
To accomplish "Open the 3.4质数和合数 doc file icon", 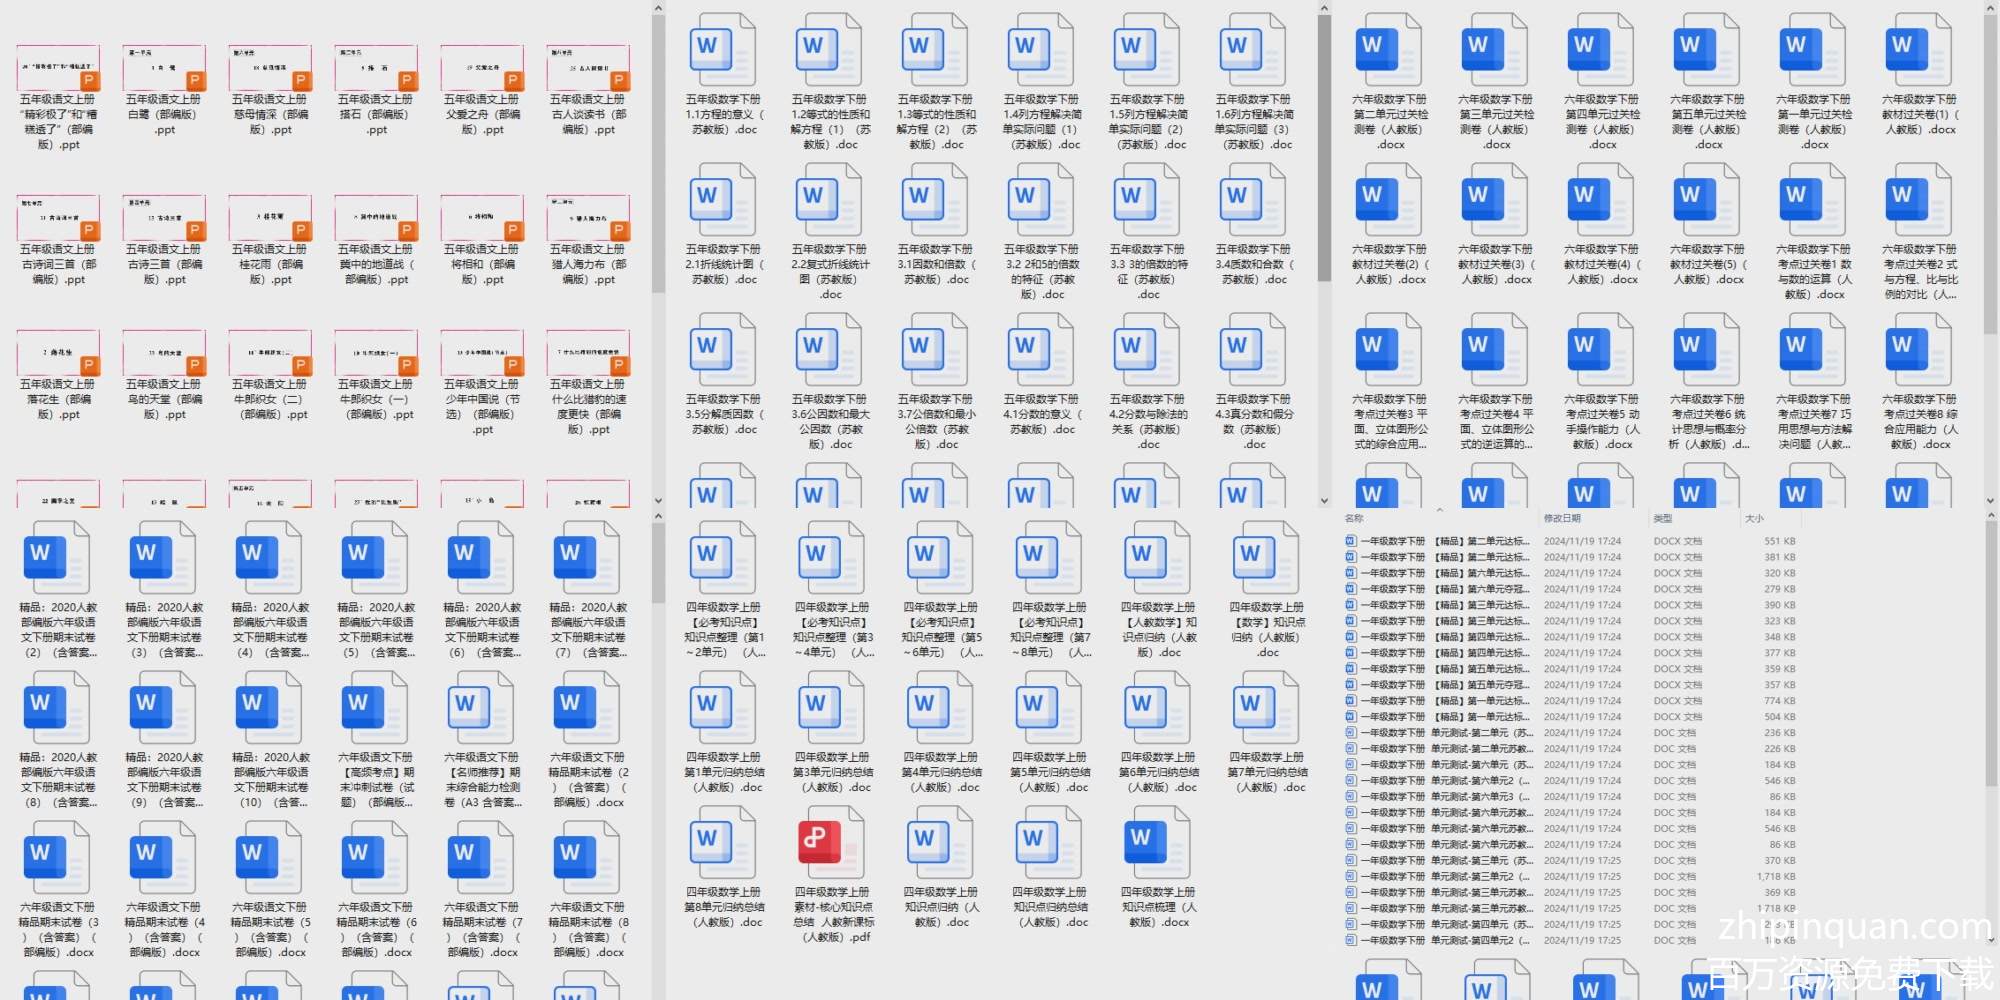I will [1252, 200].
